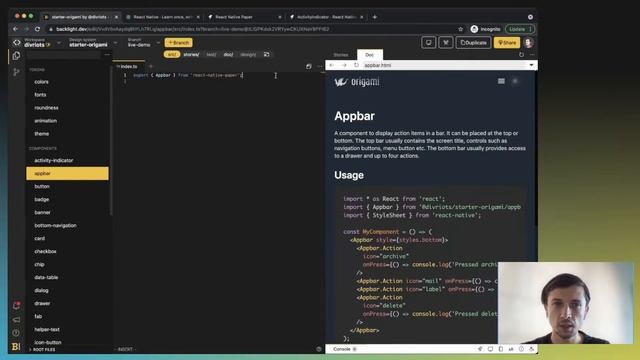
Task: Switch to React Native Learn once tab
Action: [x=163, y=17]
